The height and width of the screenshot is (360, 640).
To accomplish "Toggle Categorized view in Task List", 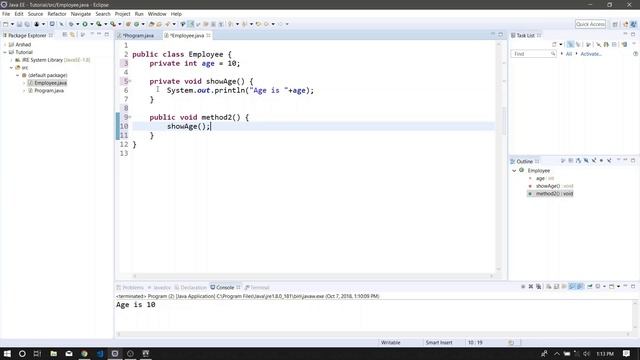I will [x=570, y=44].
